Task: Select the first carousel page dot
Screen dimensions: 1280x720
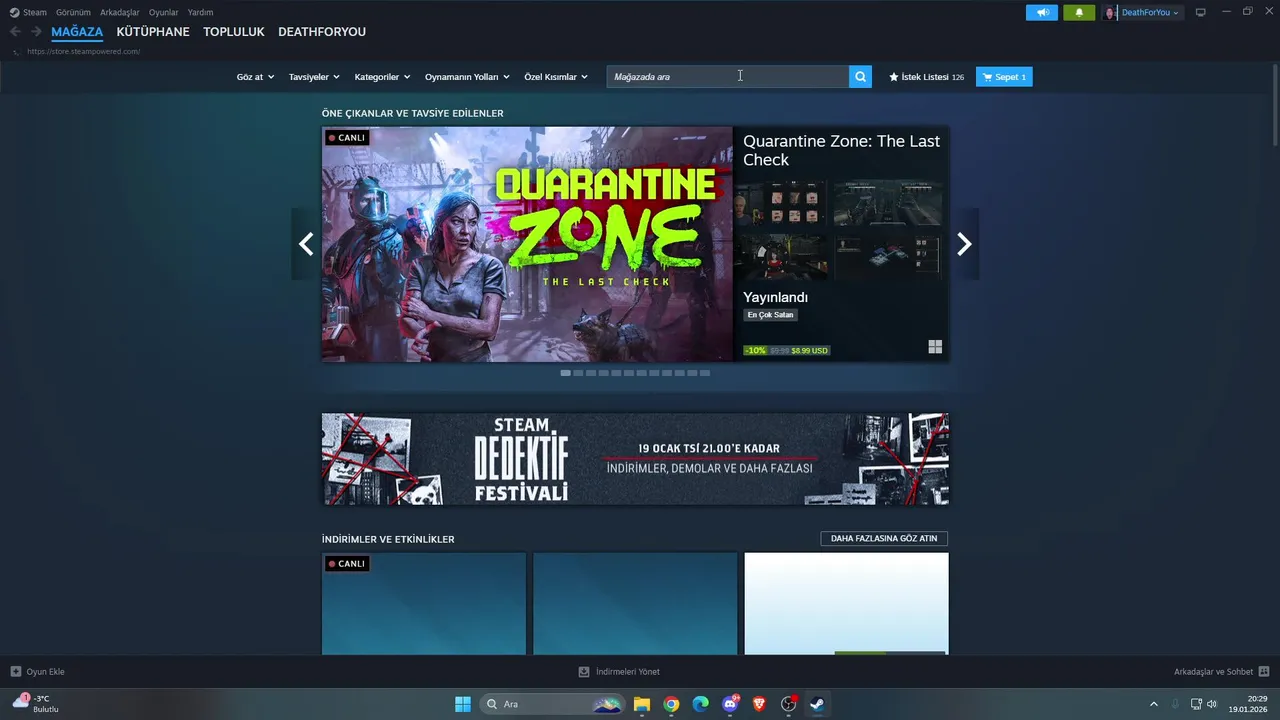Action: click(566, 373)
